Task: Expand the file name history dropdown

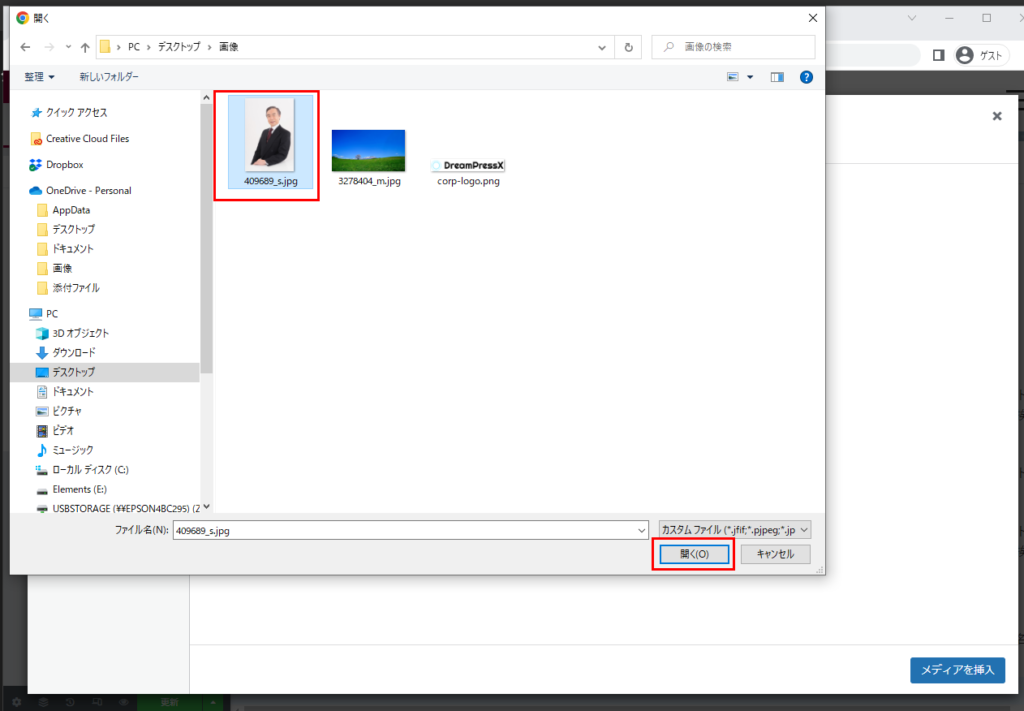Action: pyautogui.click(x=641, y=530)
